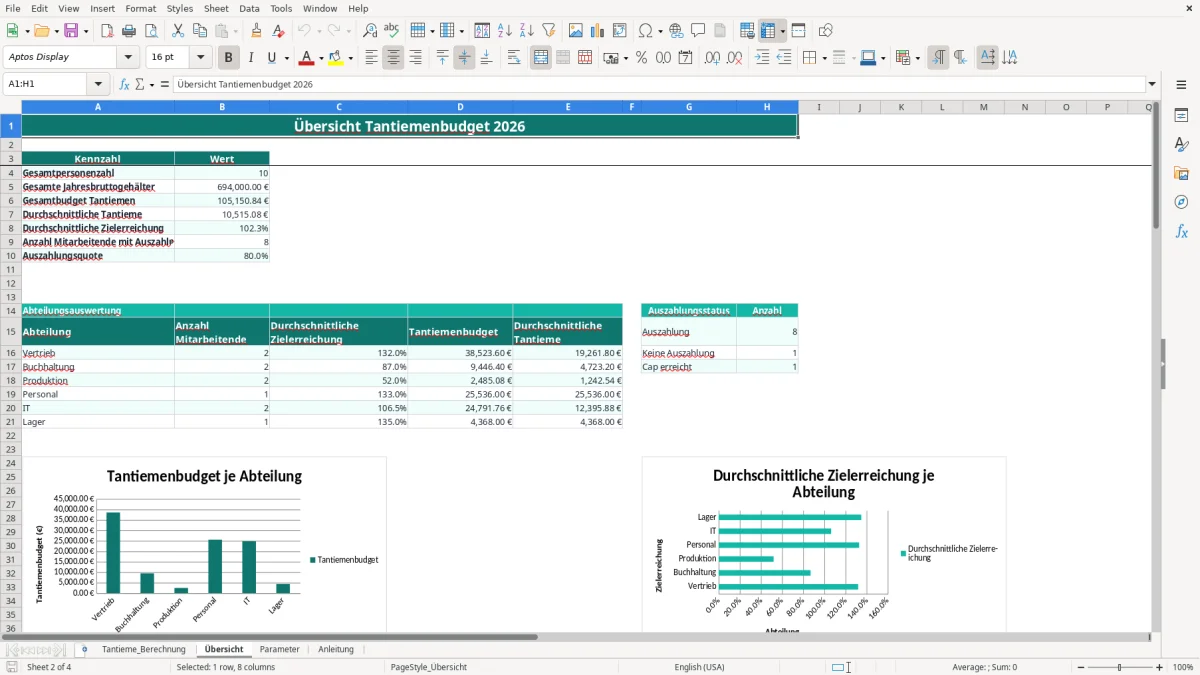Click PageStyle_Übersicht in status bar

click(429, 667)
